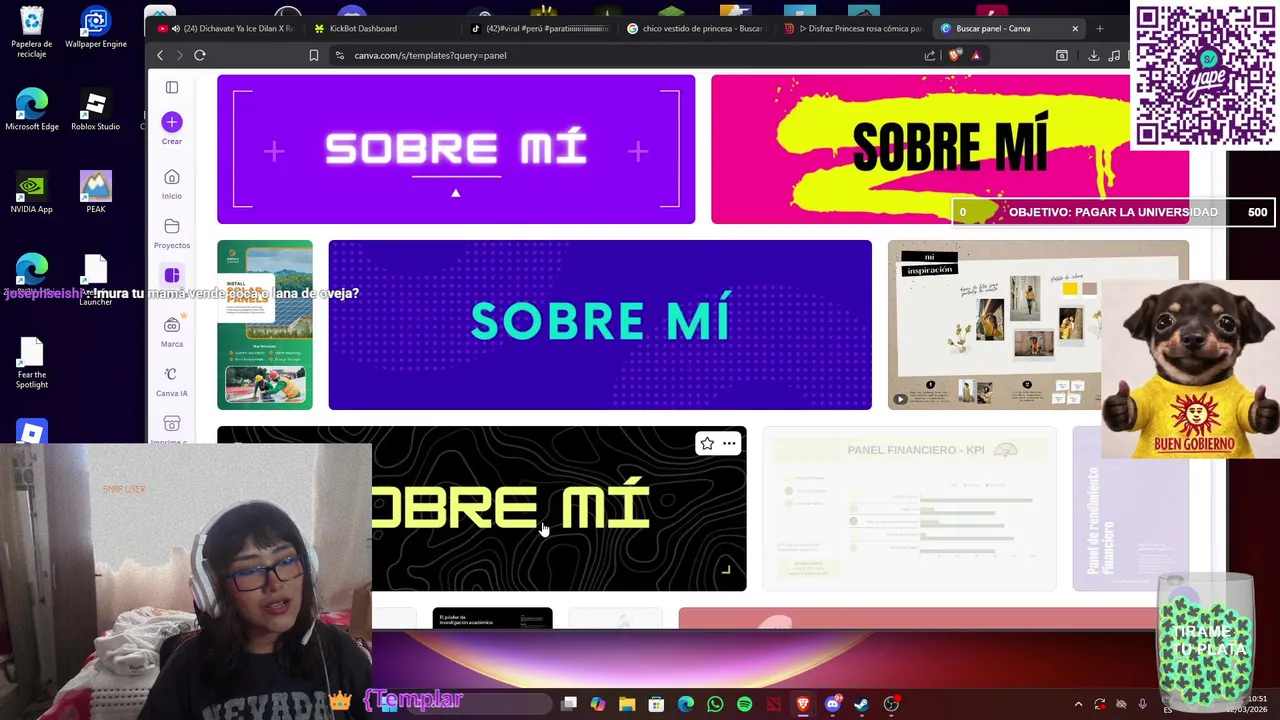
Task: Toggle the Canva sidebar panel icon
Action: [x=172, y=88]
